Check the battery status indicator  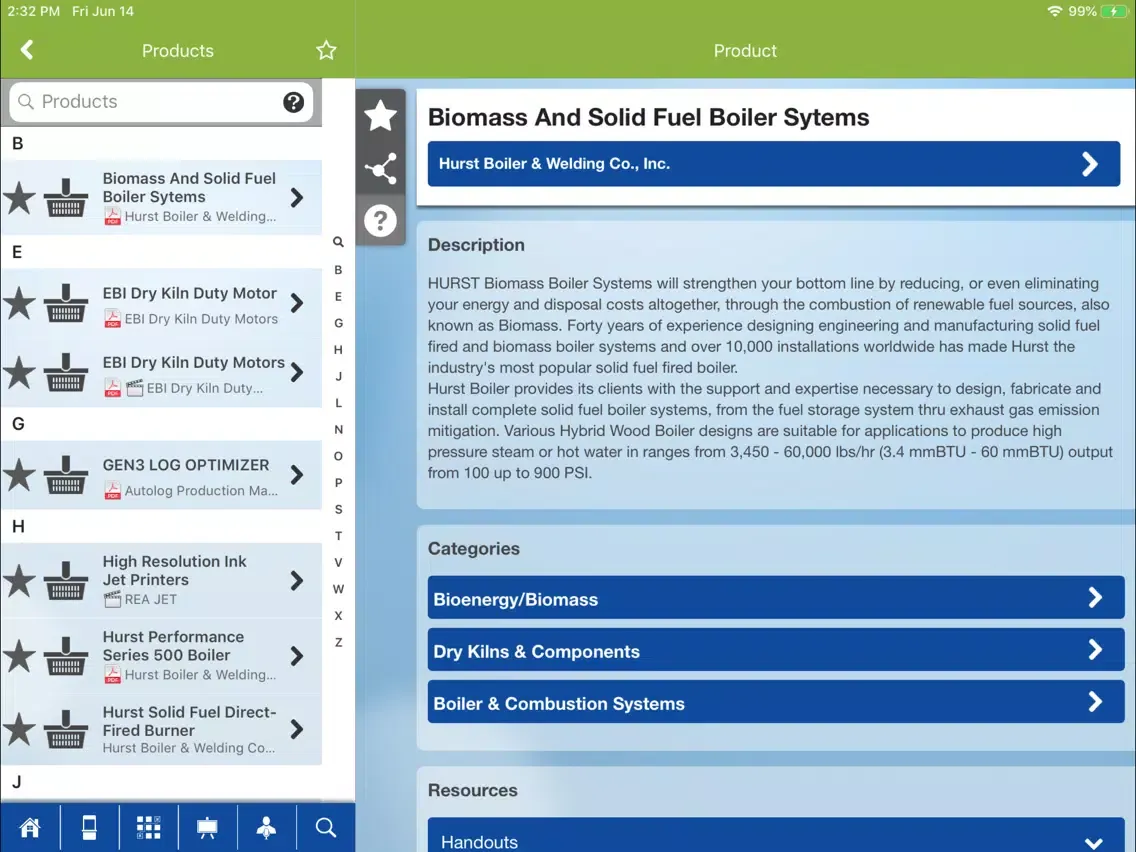(1114, 12)
